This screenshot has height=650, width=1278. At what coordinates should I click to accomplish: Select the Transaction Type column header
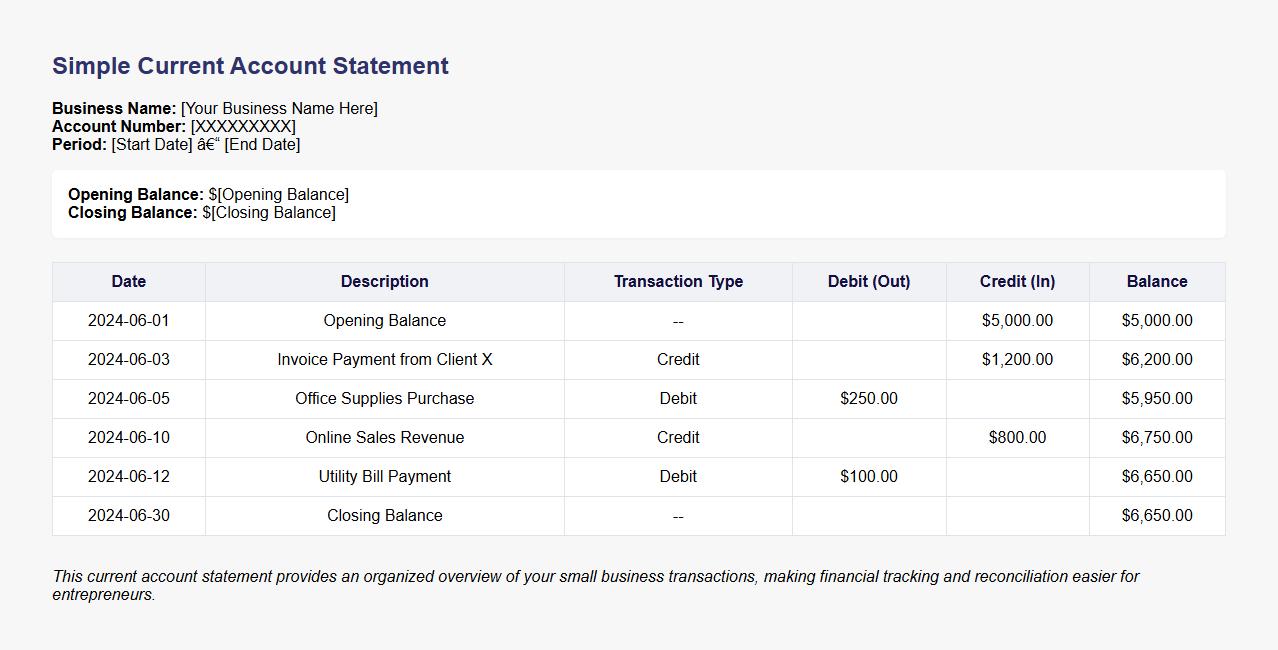pos(678,281)
